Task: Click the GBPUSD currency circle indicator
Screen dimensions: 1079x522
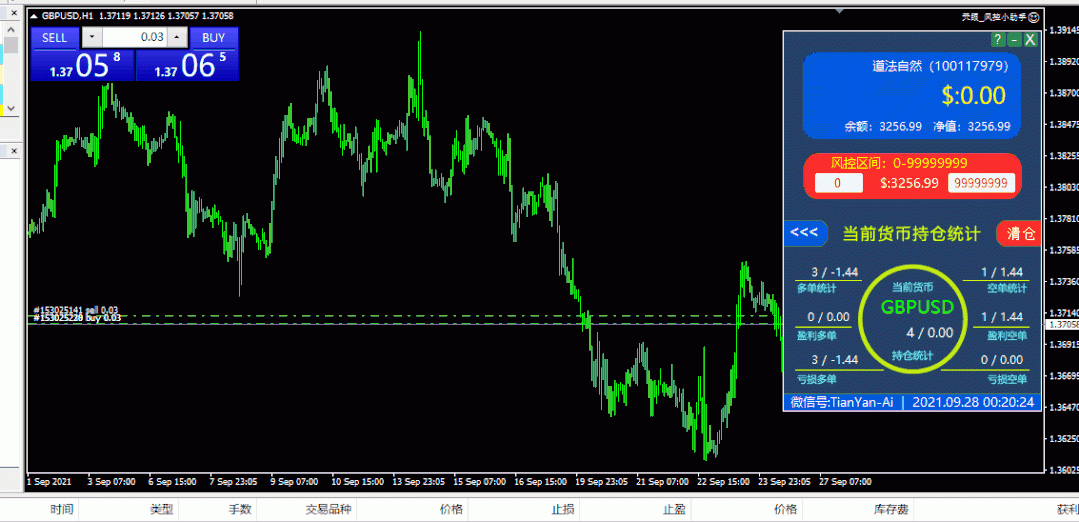Action: point(917,315)
